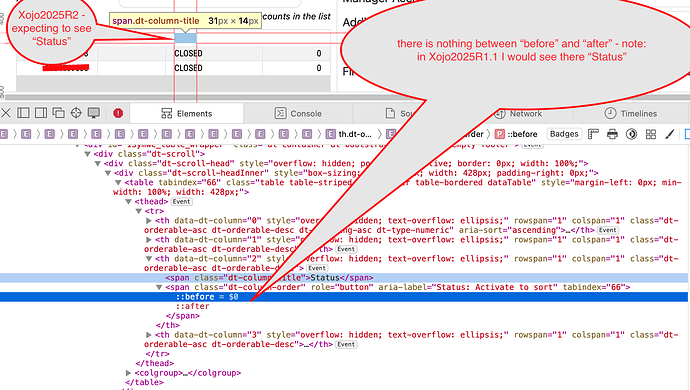The image size is (690, 390).
Task: Select closing </table> tag line
Action: pos(144,383)
